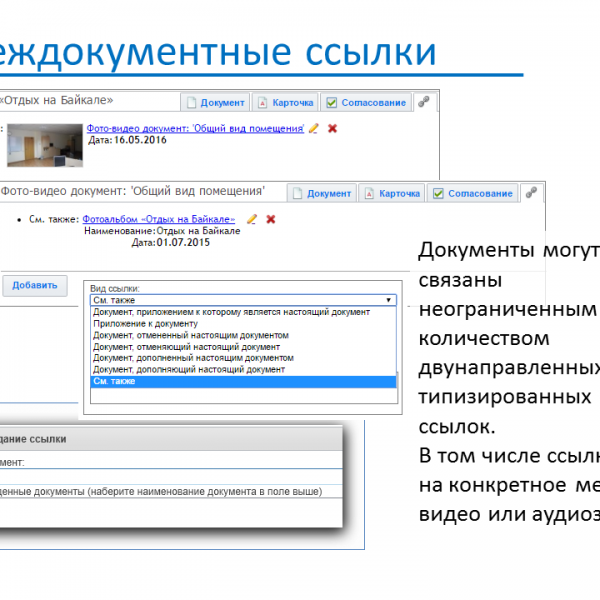The image size is (600, 600).
Task: Open the Документ tab in «Отдых на Байкале» panel
Action: [x=214, y=103]
